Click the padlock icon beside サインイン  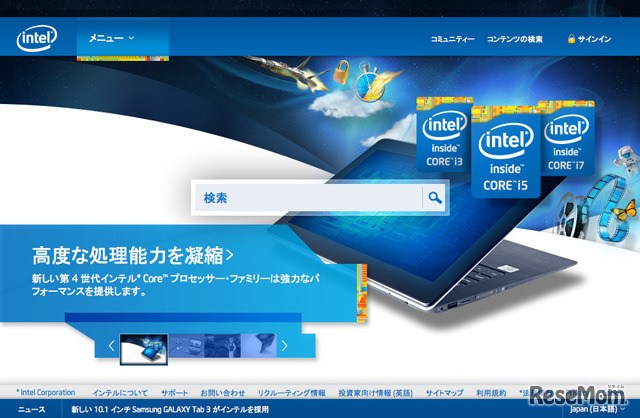[x=571, y=39]
